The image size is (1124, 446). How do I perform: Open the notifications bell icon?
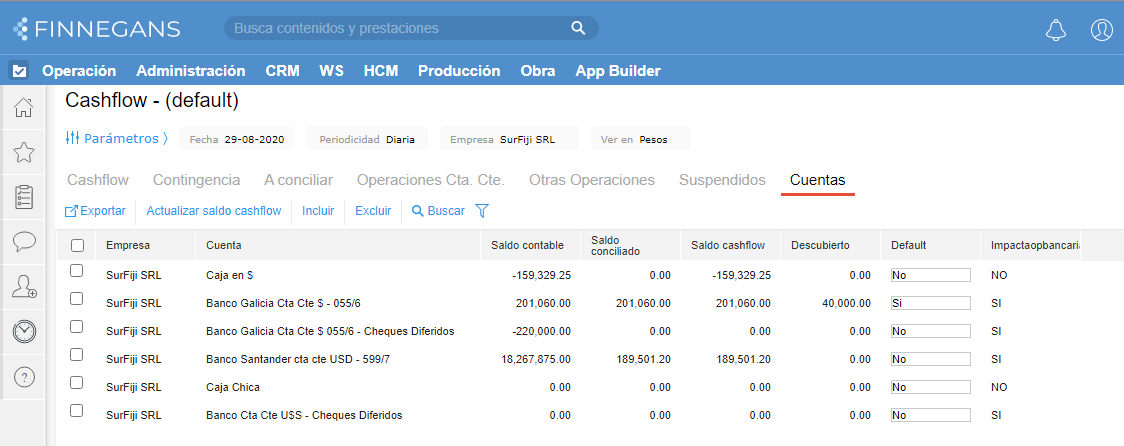point(1056,30)
